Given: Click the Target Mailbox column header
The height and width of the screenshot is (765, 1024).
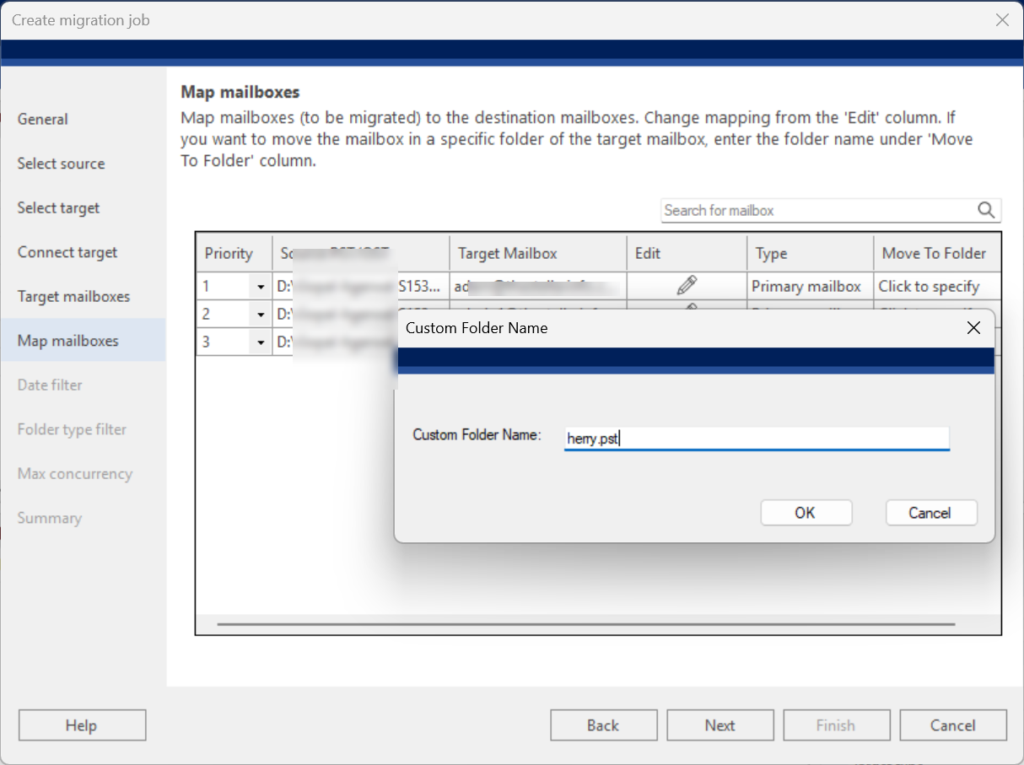Looking at the screenshot, I should 537,253.
